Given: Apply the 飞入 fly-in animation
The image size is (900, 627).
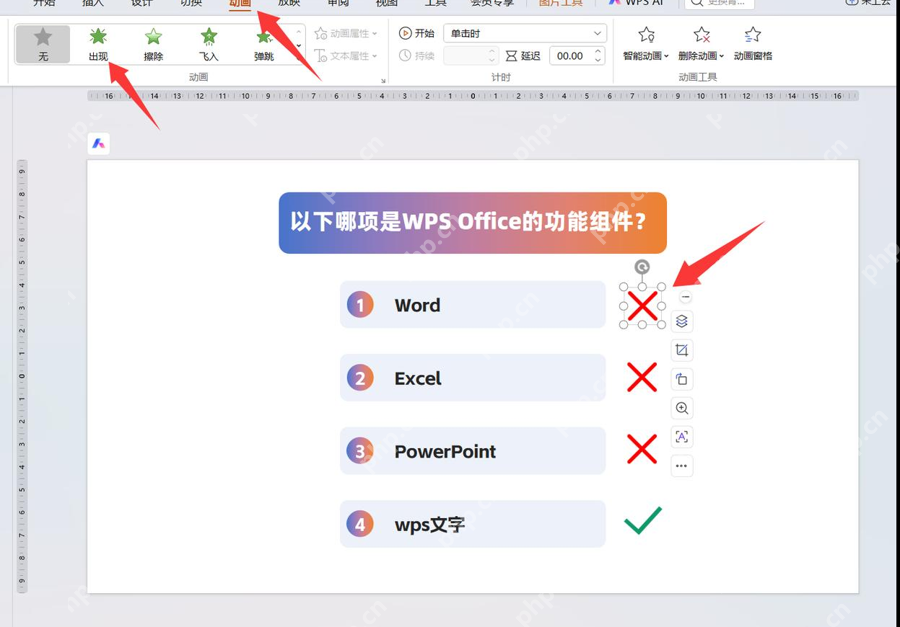Looking at the screenshot, I should coord(209,44).
